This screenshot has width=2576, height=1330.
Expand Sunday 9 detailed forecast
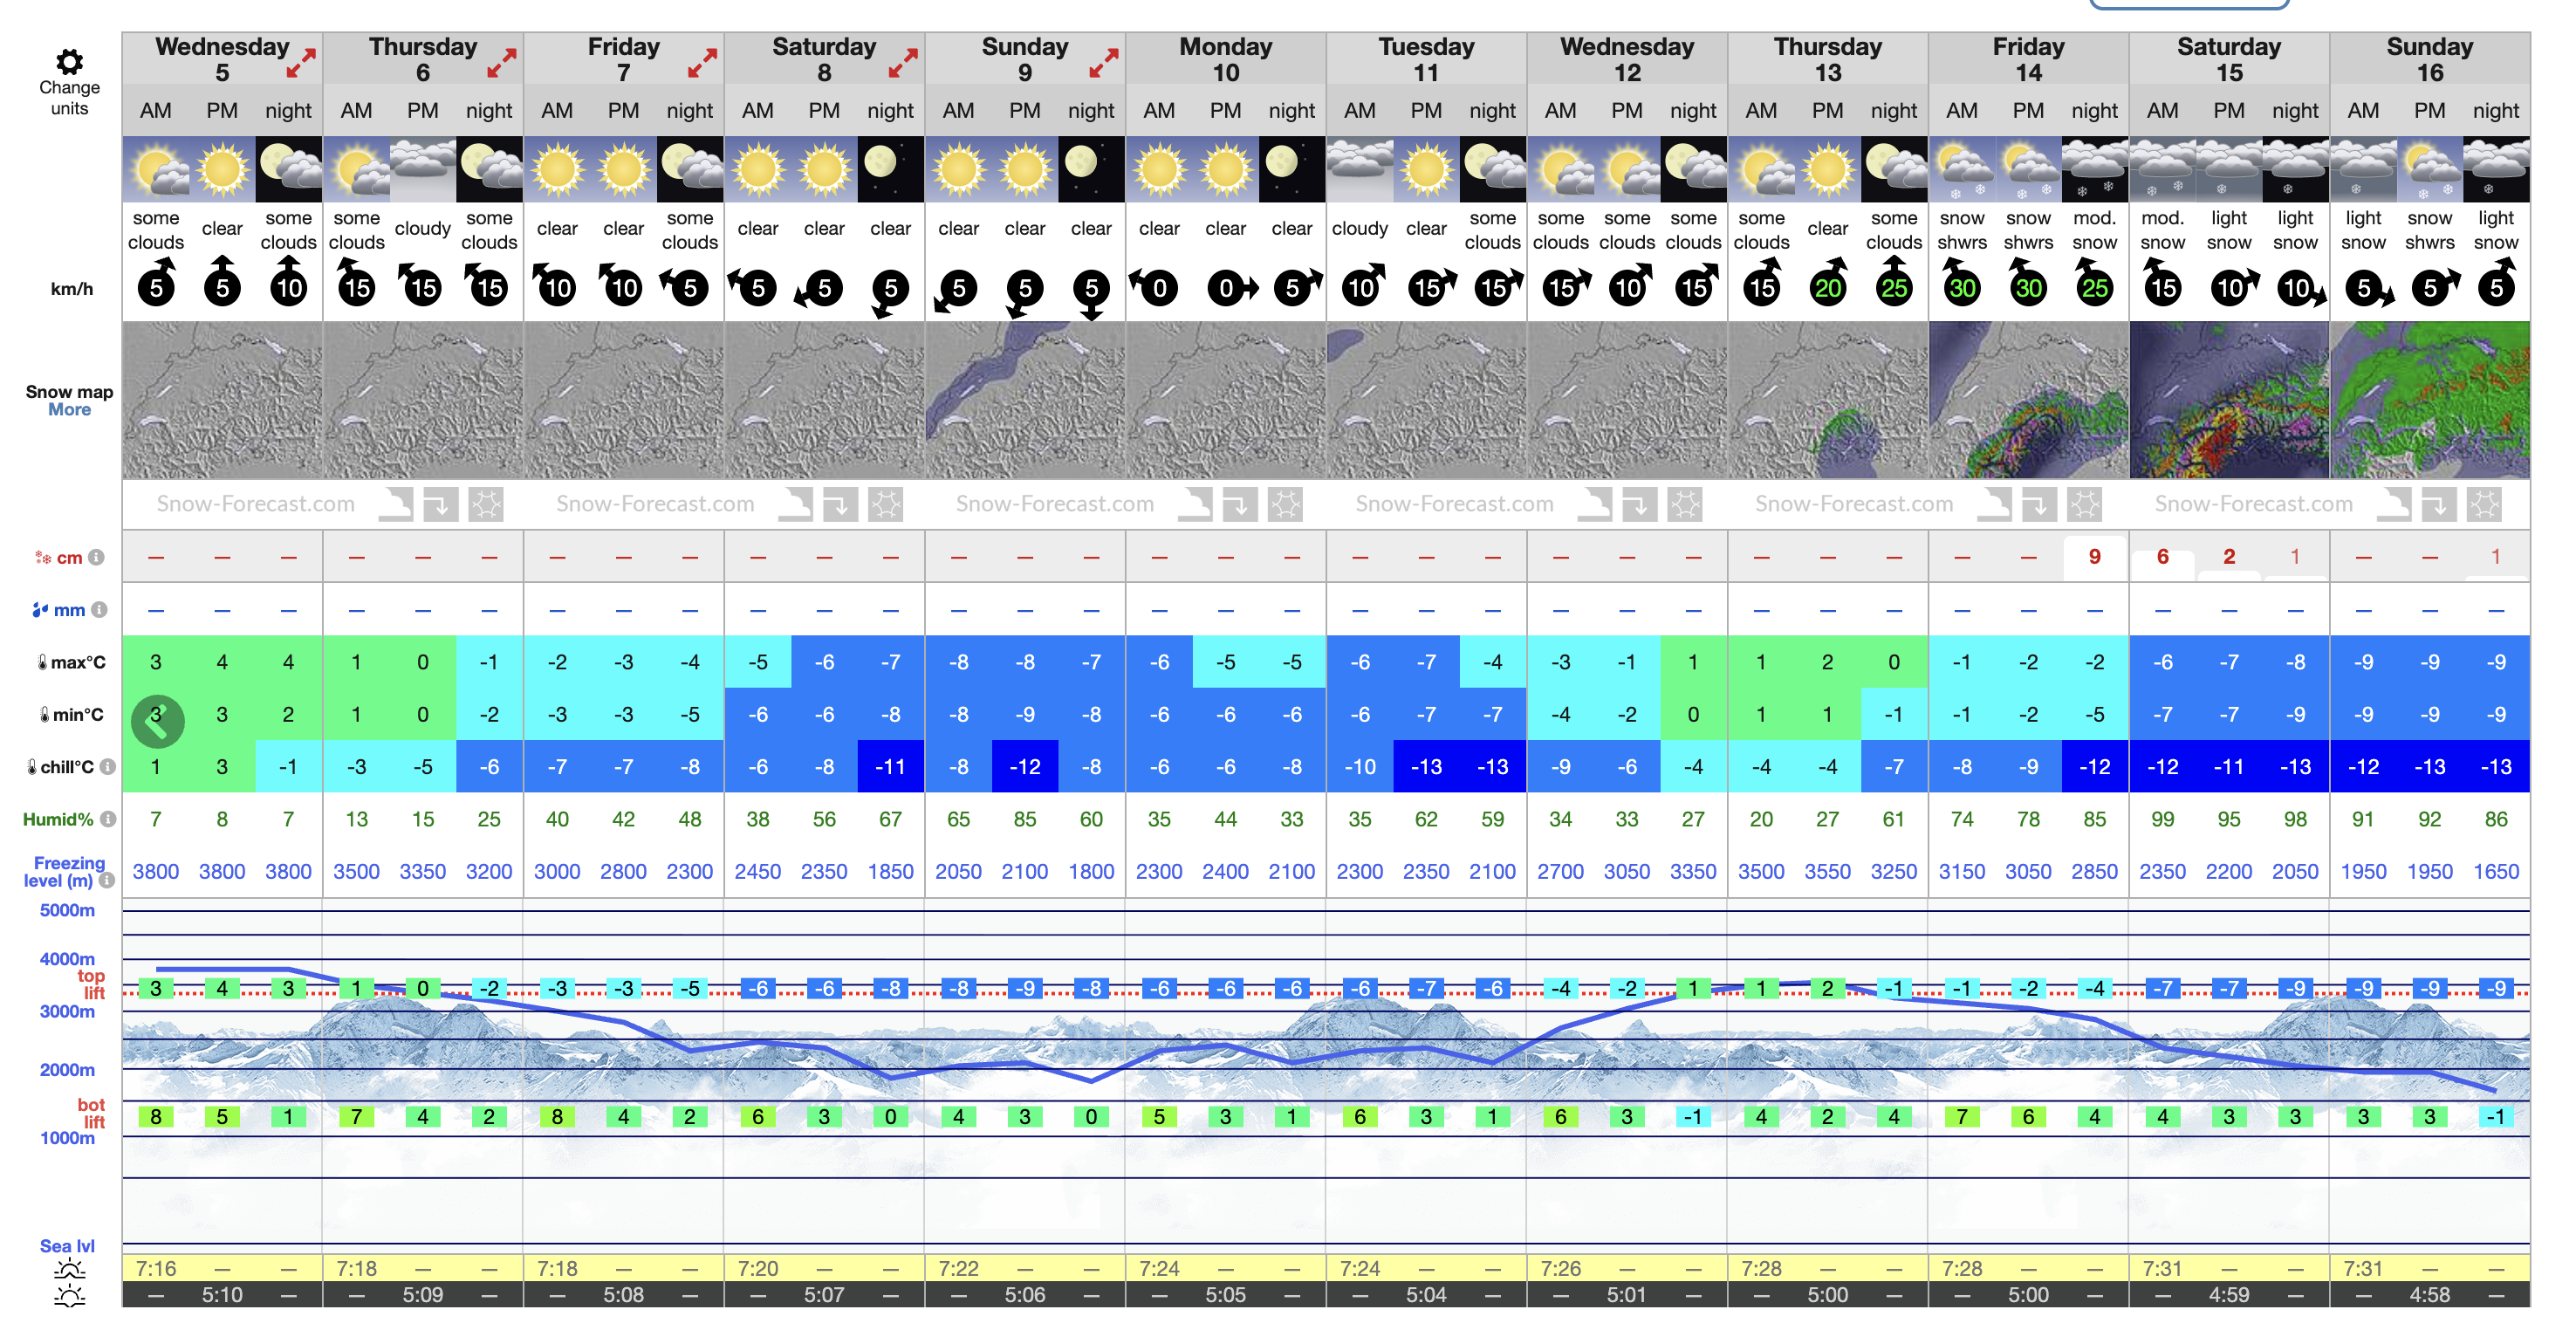[x=1103, y=63]
